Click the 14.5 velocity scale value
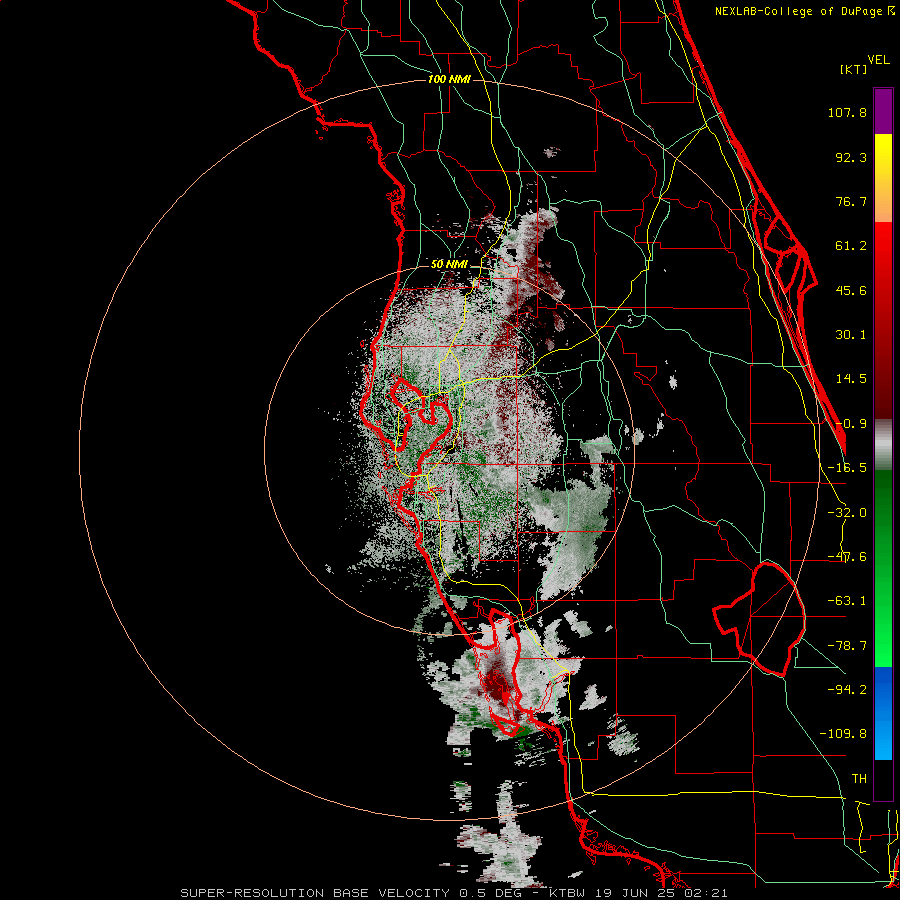 coord(851,379)
